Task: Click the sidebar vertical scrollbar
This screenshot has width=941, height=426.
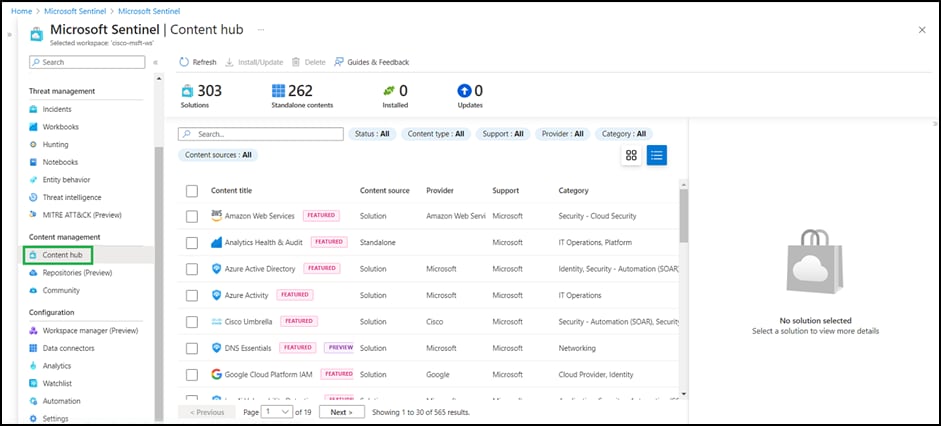Action: pyautogui.click(x=158, y=285)
